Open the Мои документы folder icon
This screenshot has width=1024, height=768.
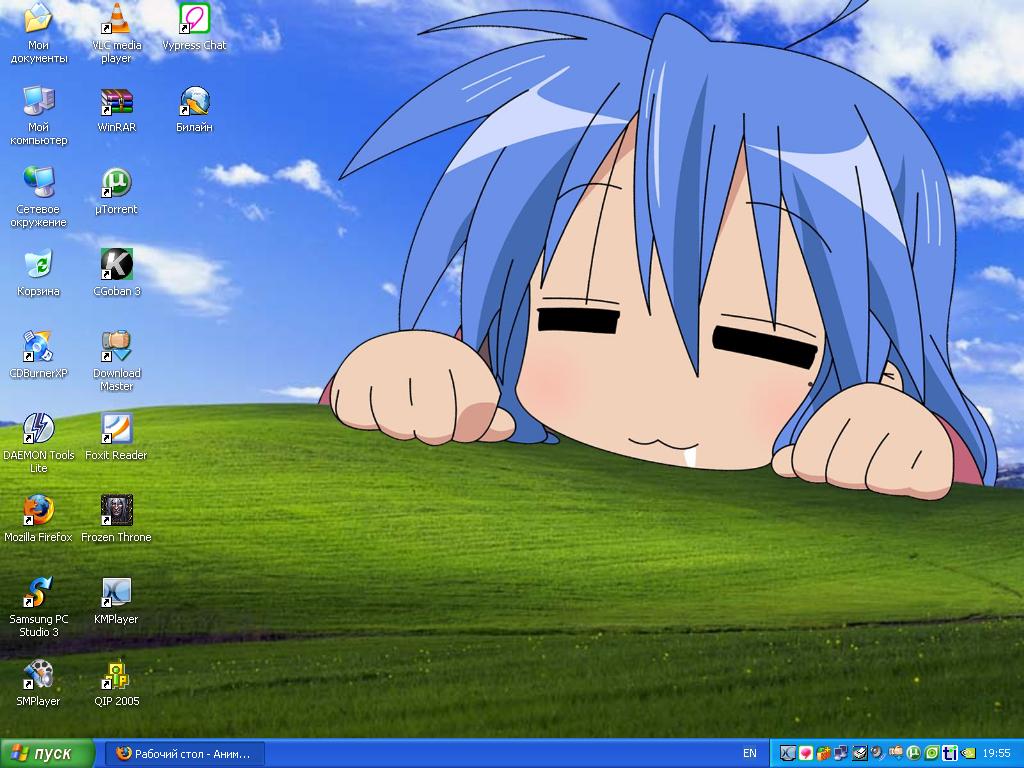[x=39, y=34]
